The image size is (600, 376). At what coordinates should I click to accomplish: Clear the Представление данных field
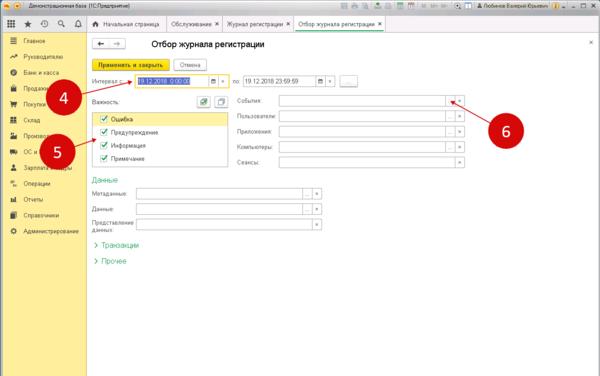point(317,225)
